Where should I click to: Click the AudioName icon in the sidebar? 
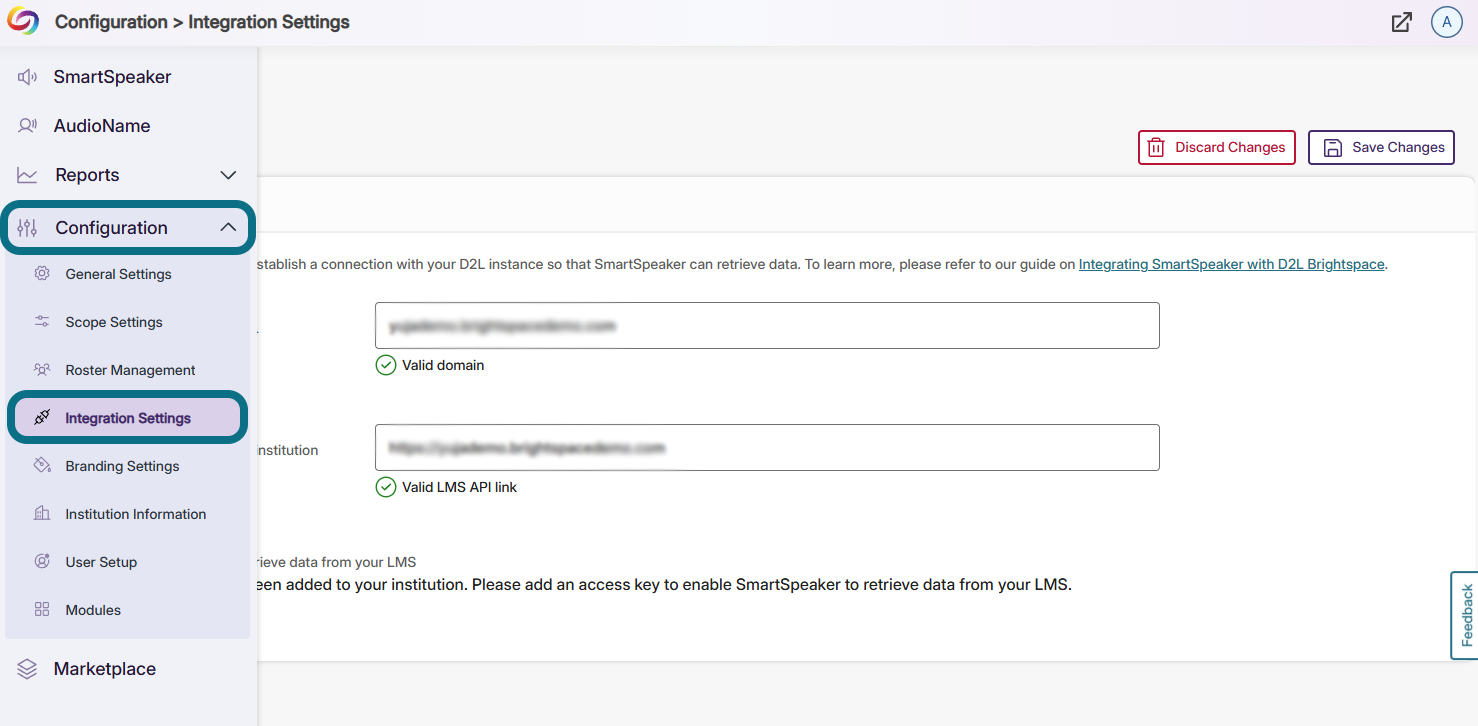point(27,125)
